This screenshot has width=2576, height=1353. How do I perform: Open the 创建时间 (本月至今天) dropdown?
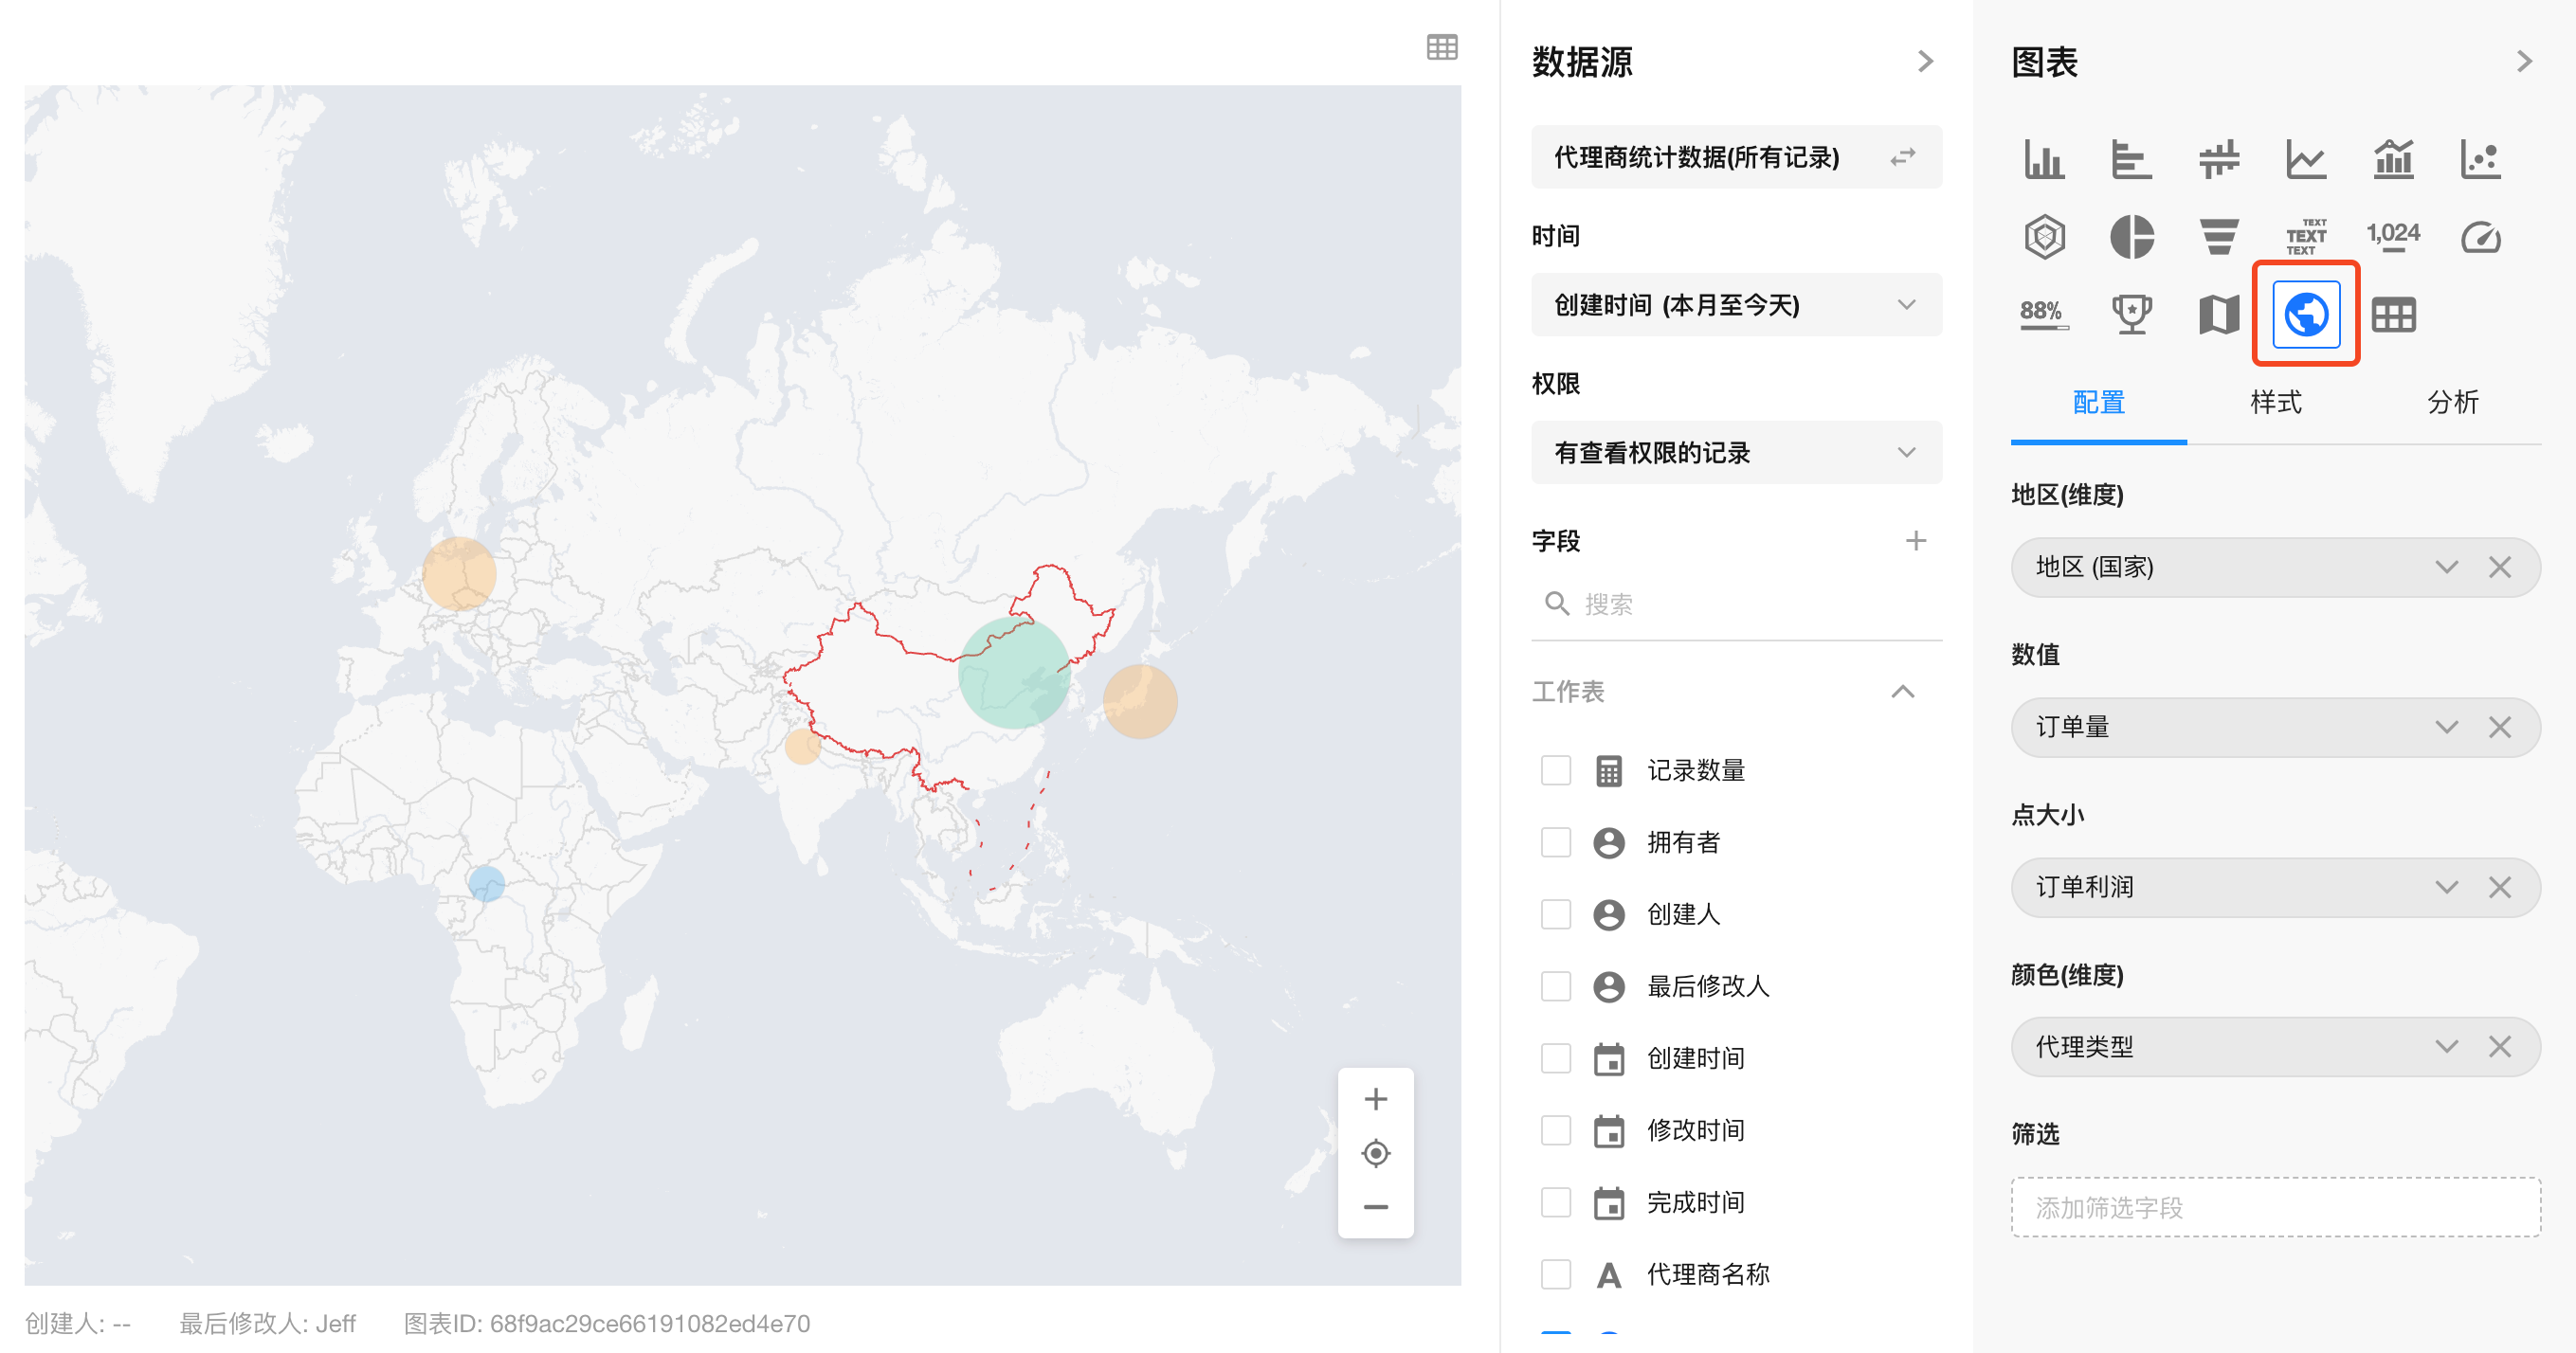[1735, 305]
